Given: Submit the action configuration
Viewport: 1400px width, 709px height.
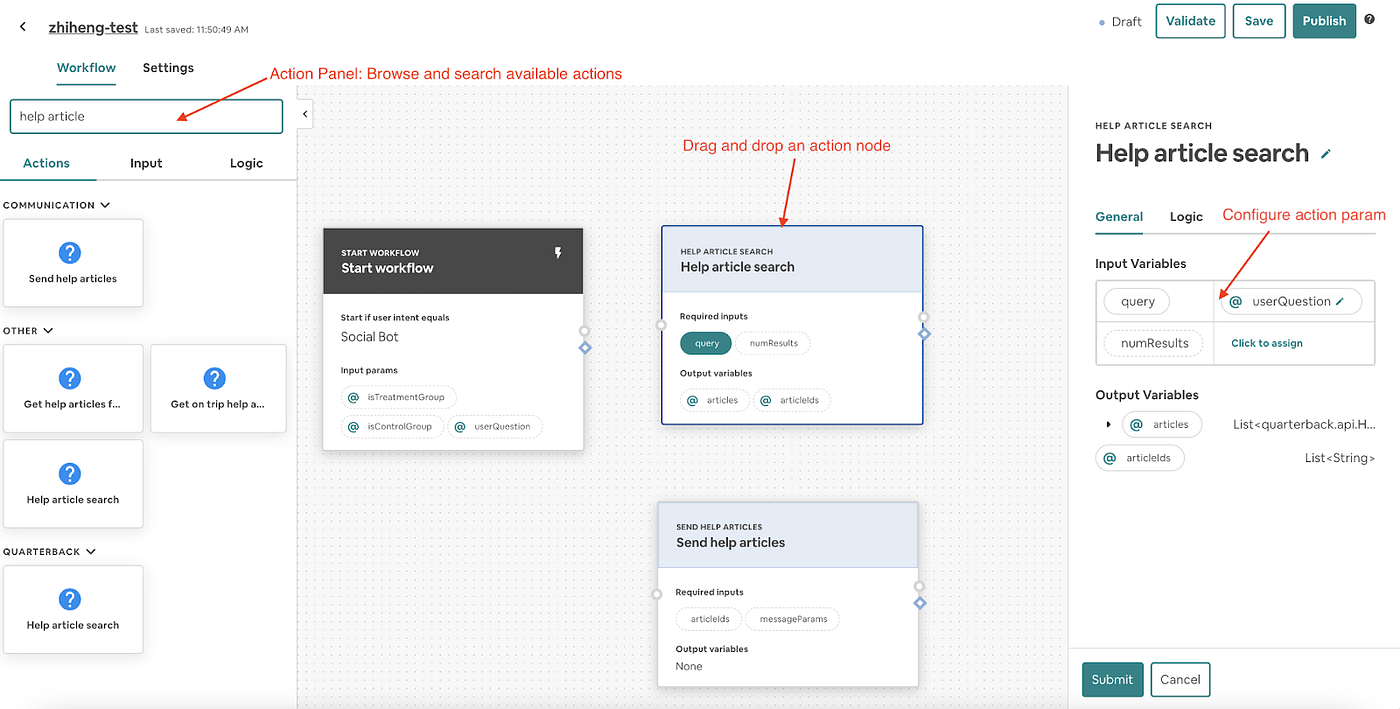Looking at the screenshot, I should coord(1112,679).
